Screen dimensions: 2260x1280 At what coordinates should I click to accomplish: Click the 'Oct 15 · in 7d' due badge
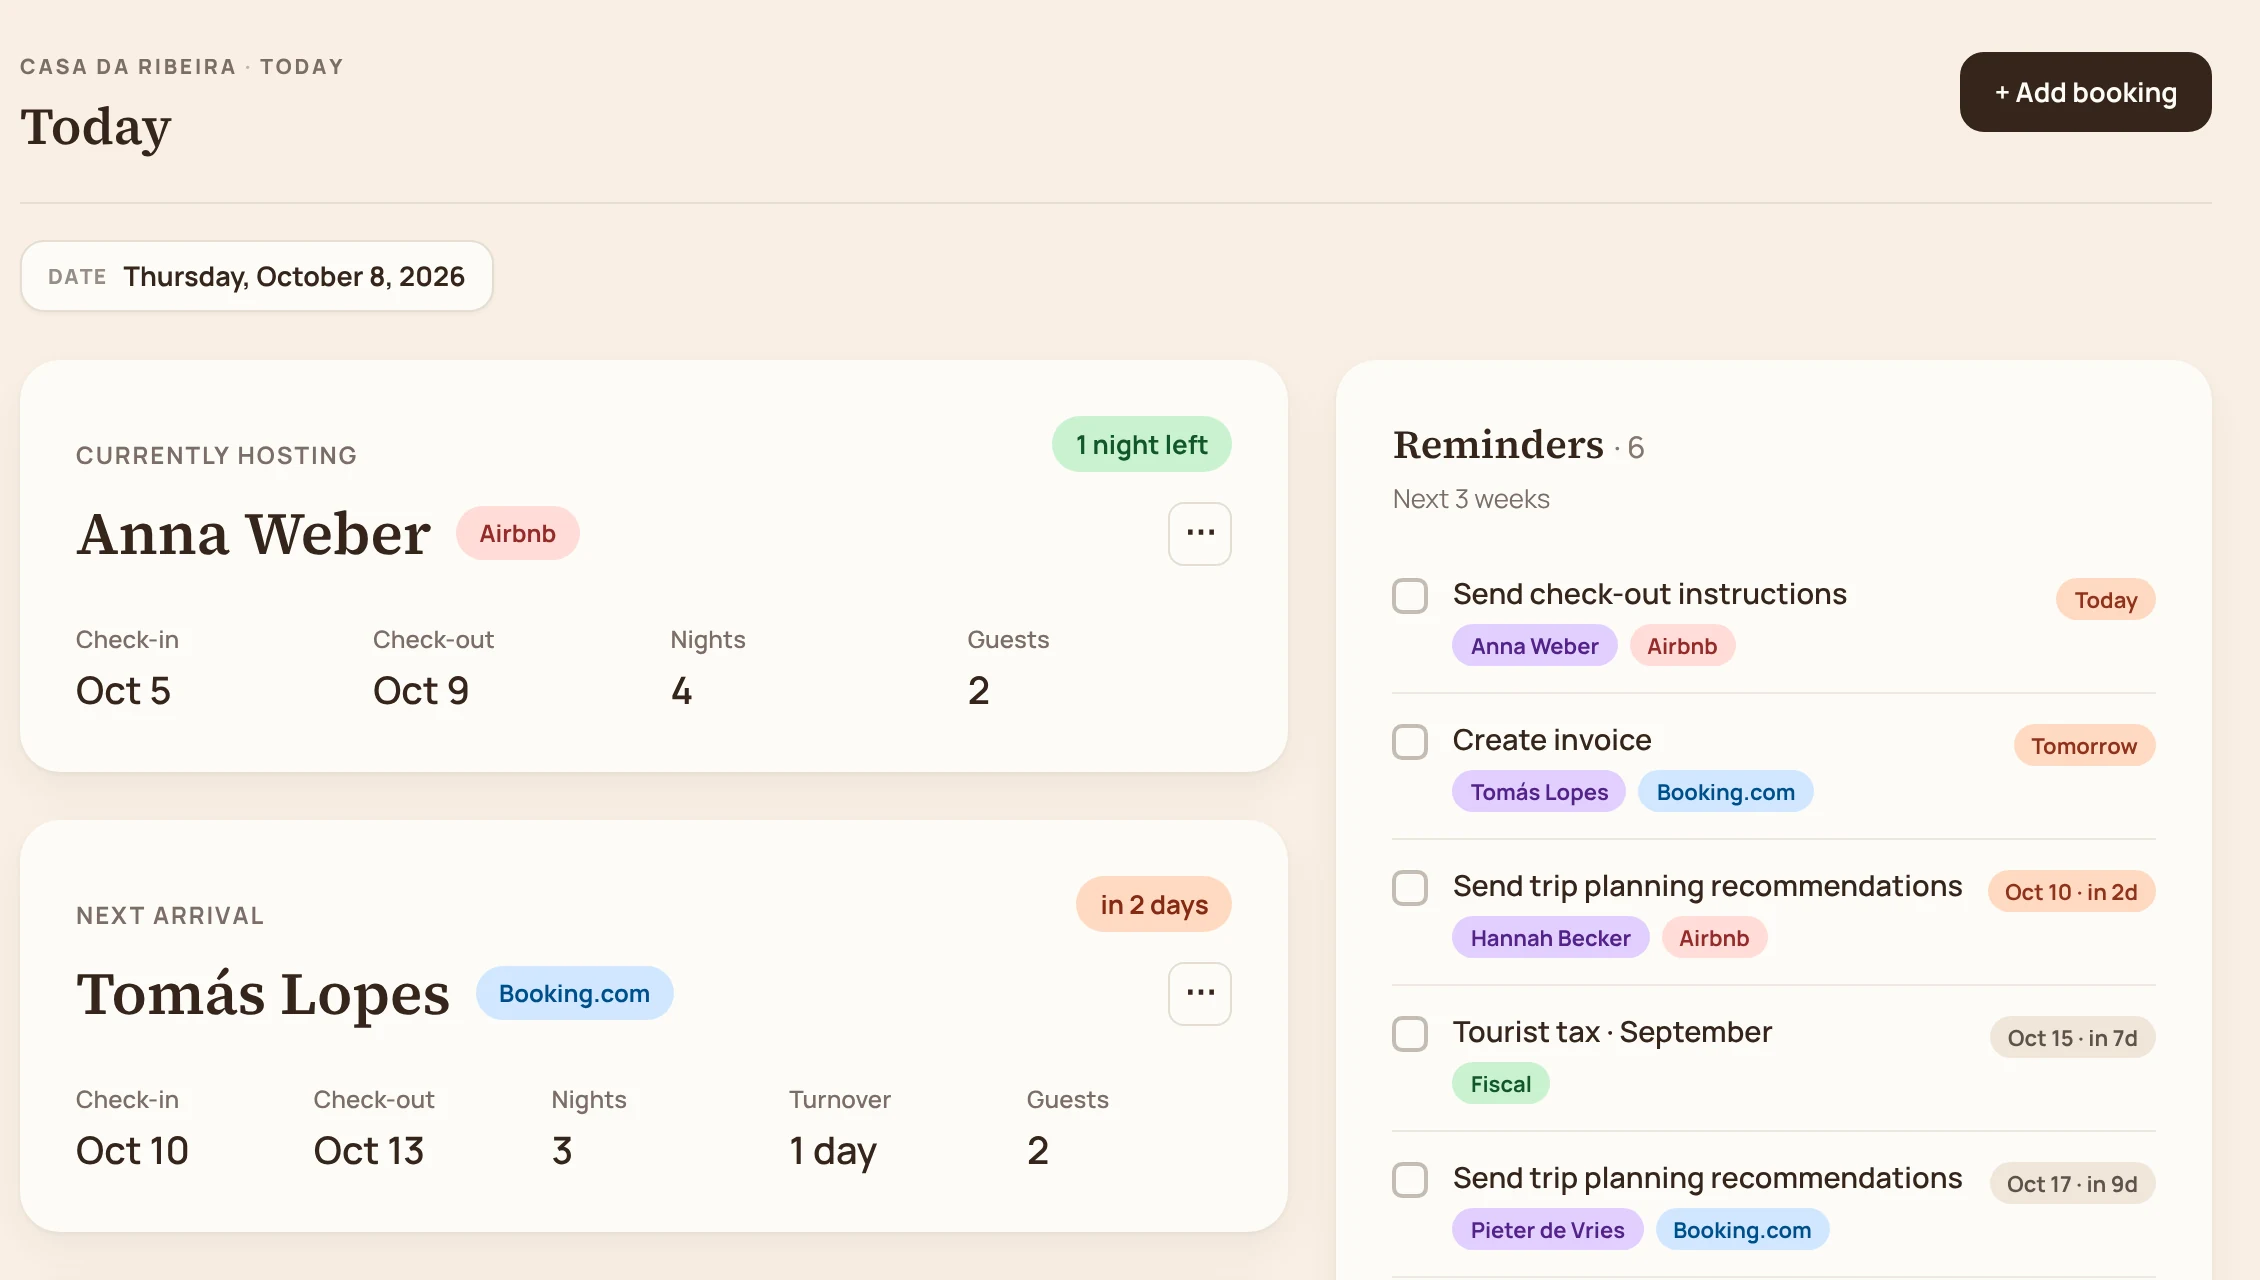click(2072, 1038)
